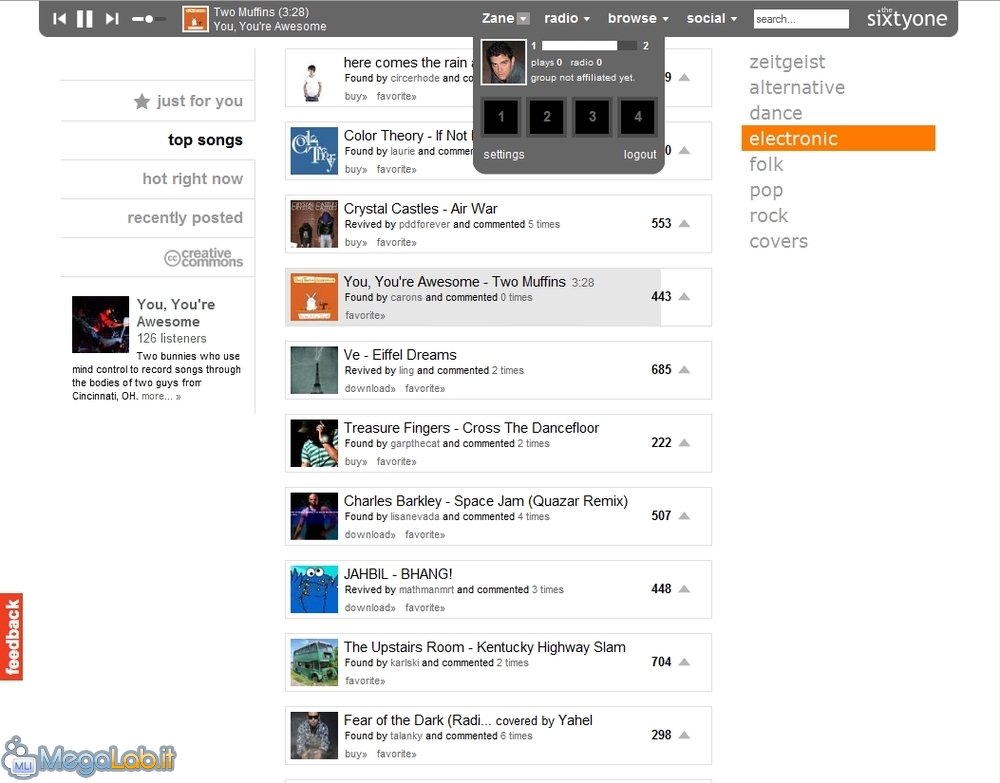Viewport: 1000px width, 783px height.
Task: Upvote The Upstairs Room - Kentucky Highway Slam
Action: tap(684, 662)
